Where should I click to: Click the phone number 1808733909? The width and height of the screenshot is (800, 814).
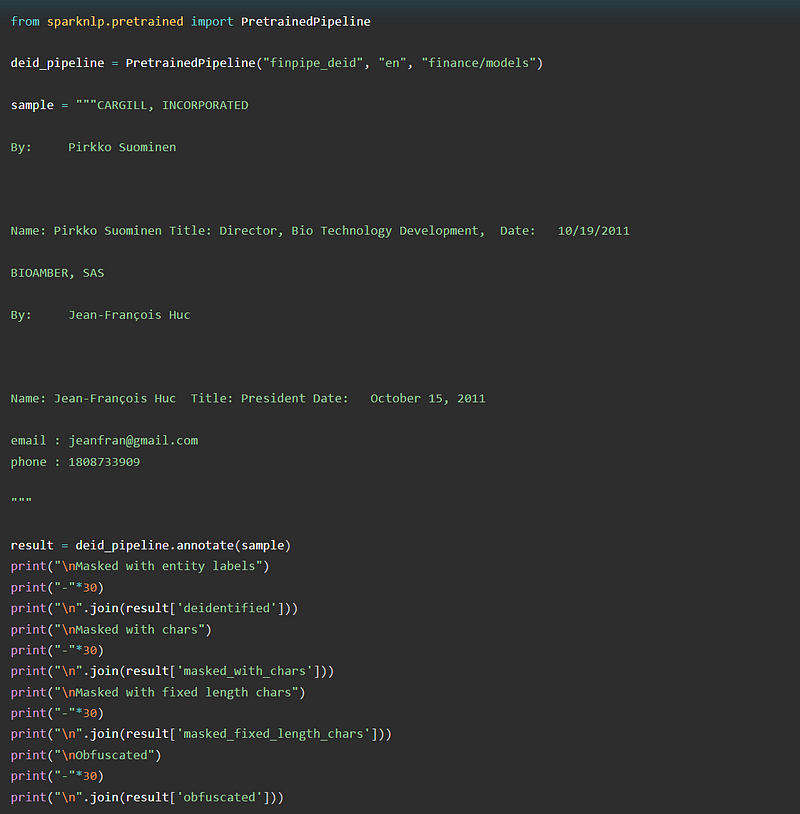[x=104, y=462]
